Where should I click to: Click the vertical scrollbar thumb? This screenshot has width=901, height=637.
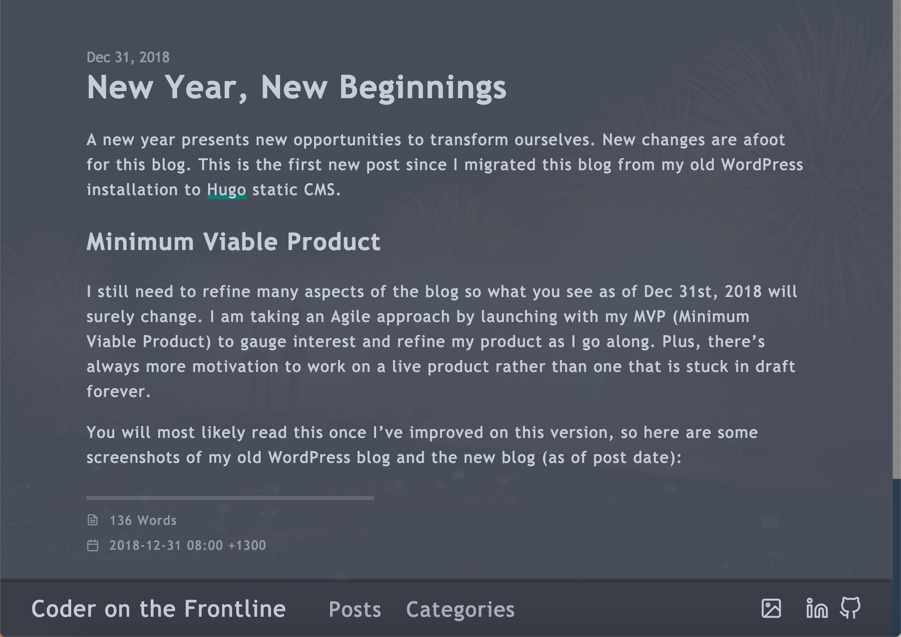pyautogui.click(x=896, y=239)
